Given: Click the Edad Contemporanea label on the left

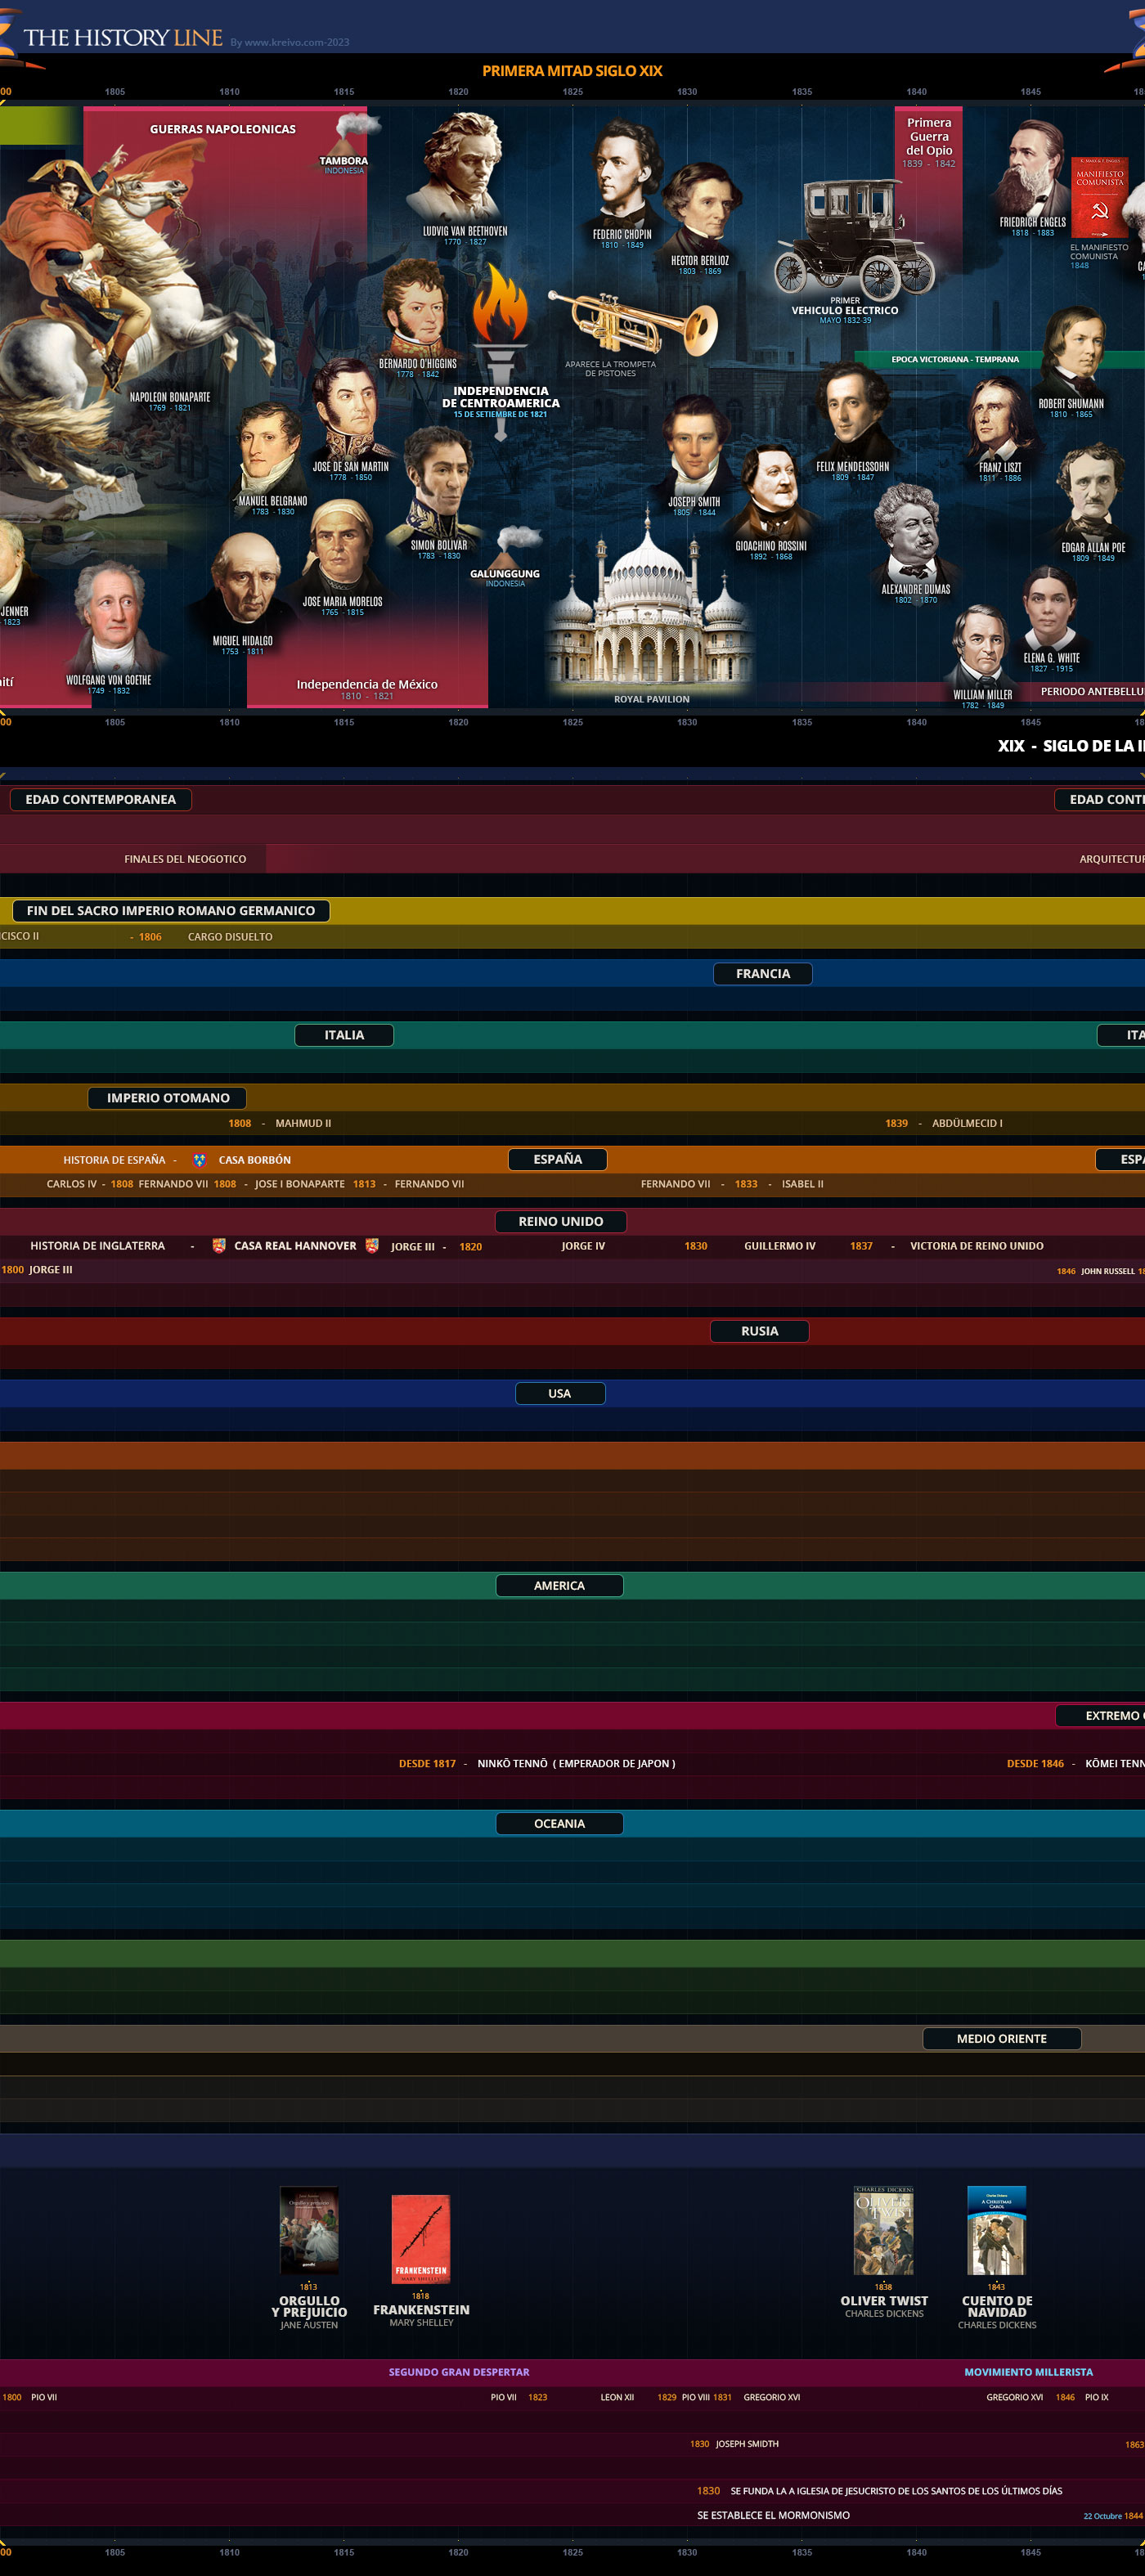Looking at the screenshot, I should (x=100, y=799).
